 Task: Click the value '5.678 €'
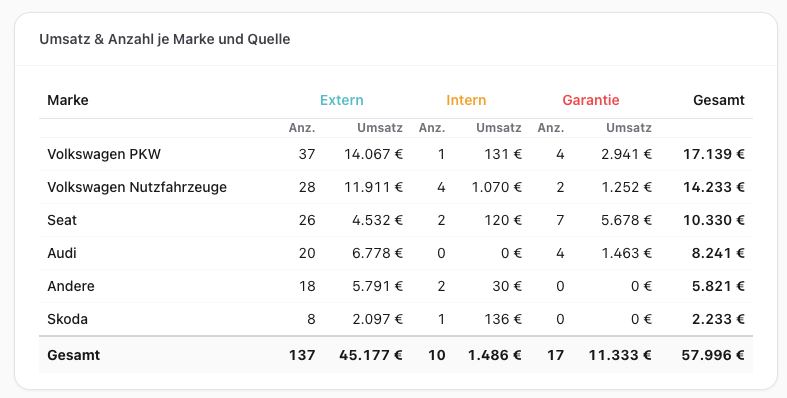626,220
